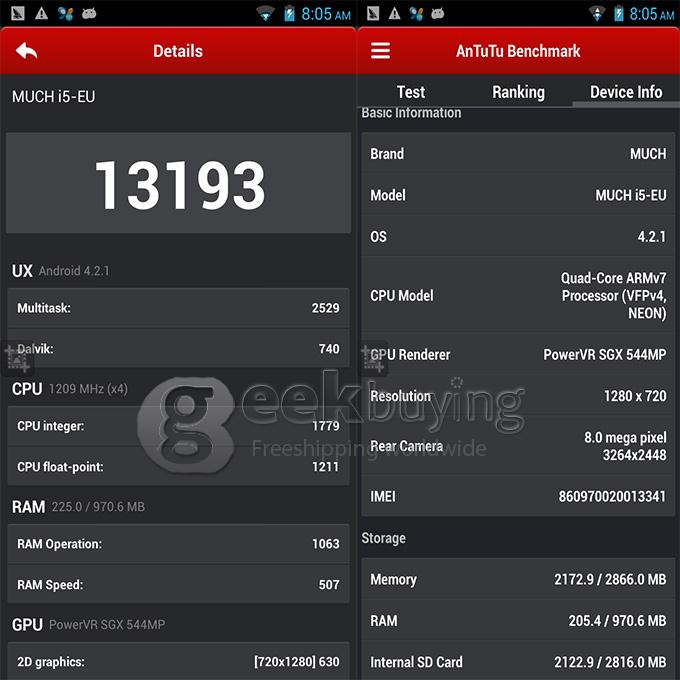Tap the MUCH i5-EU device name on Details

click(x=53, y=96)
